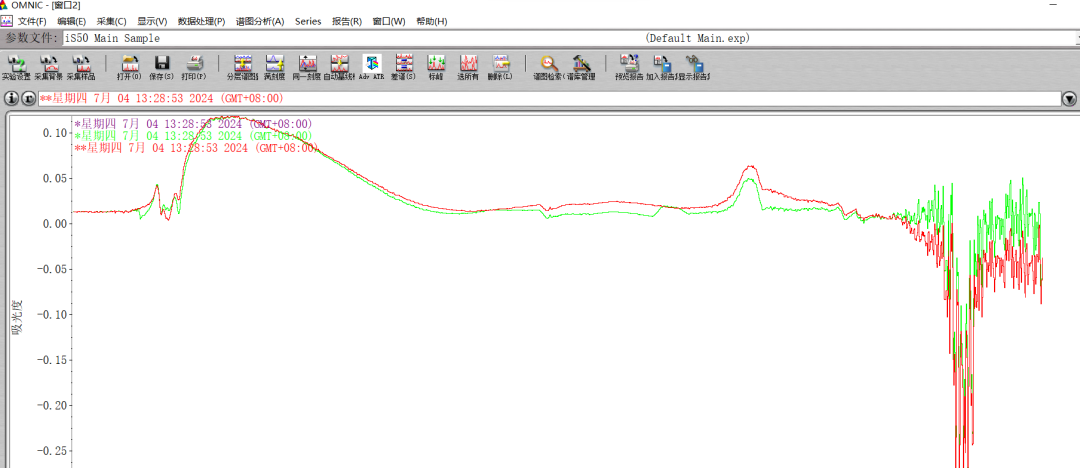Toggle 分层谱图 stacked spectra view

(242, 67)
